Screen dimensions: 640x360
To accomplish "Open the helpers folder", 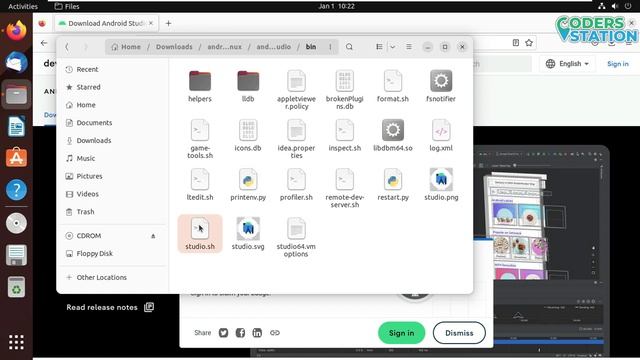I will pos(200,86).
